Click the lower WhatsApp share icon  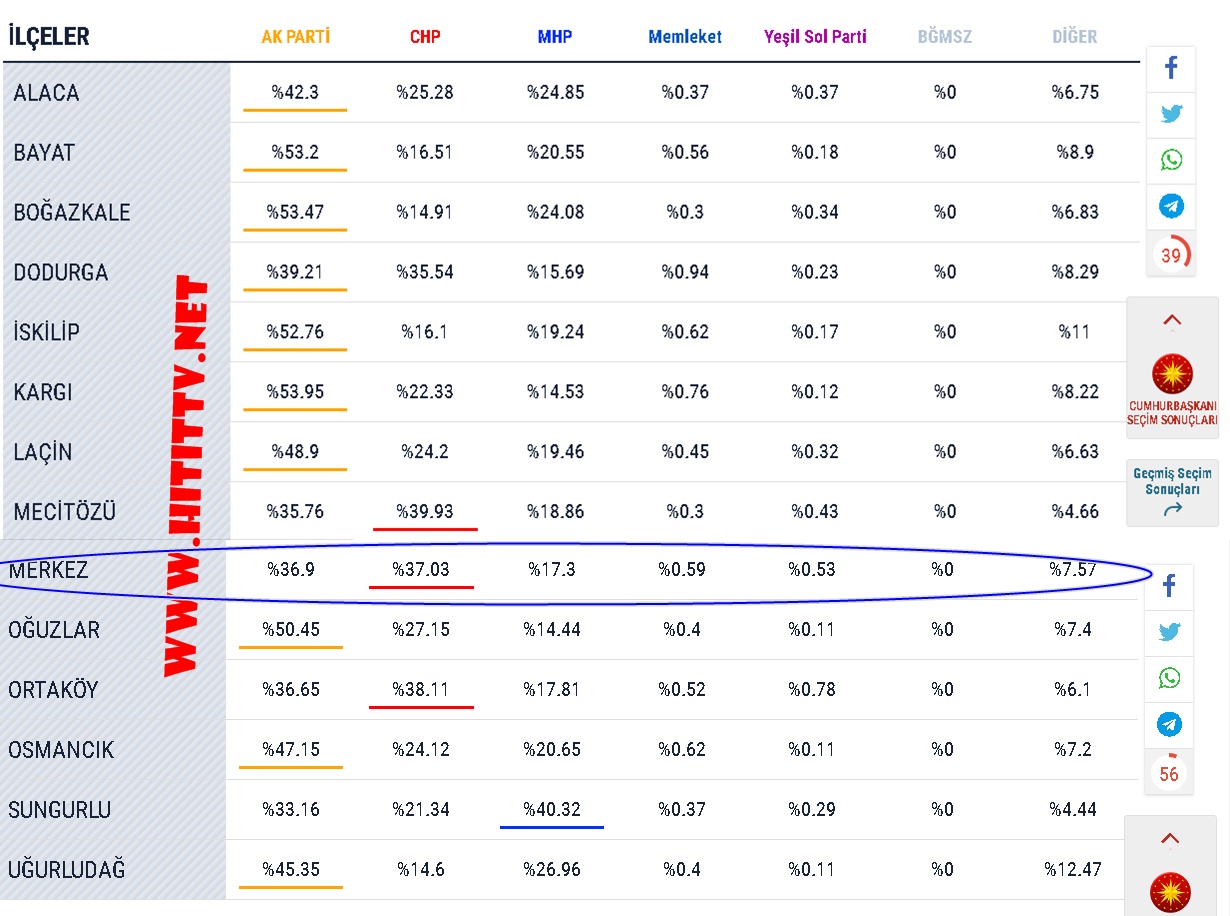coord(1169,678)
